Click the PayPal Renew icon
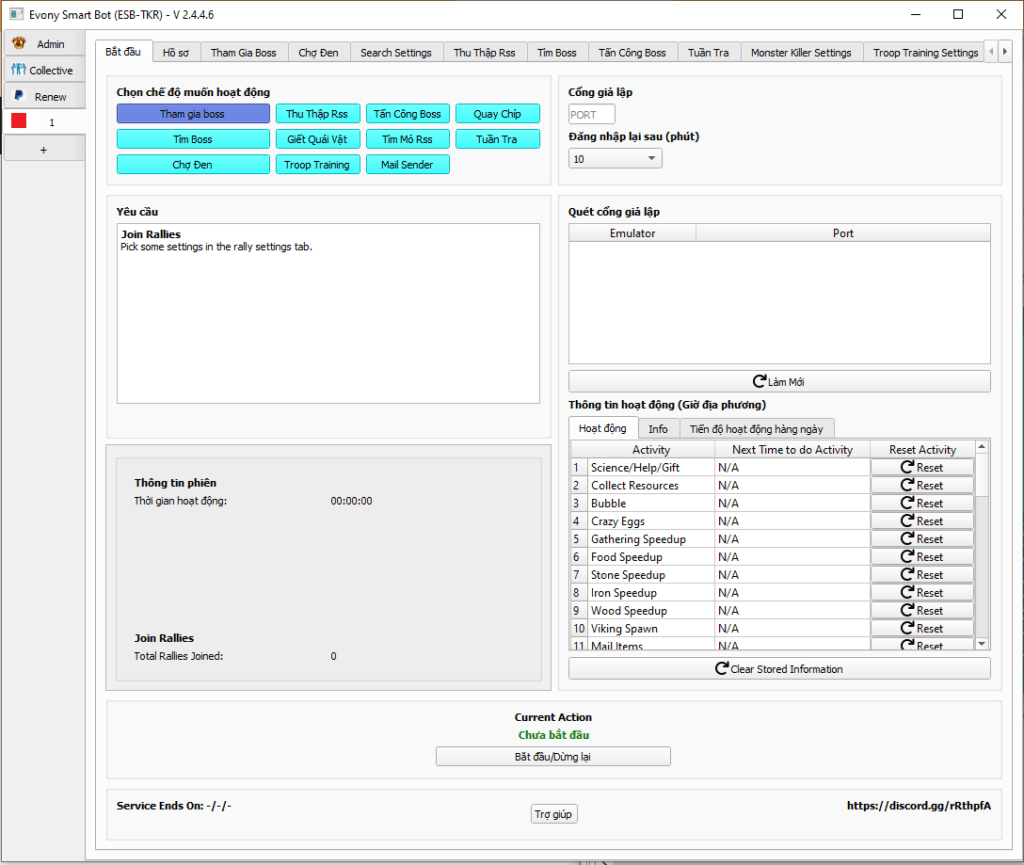 coord(18,96)
